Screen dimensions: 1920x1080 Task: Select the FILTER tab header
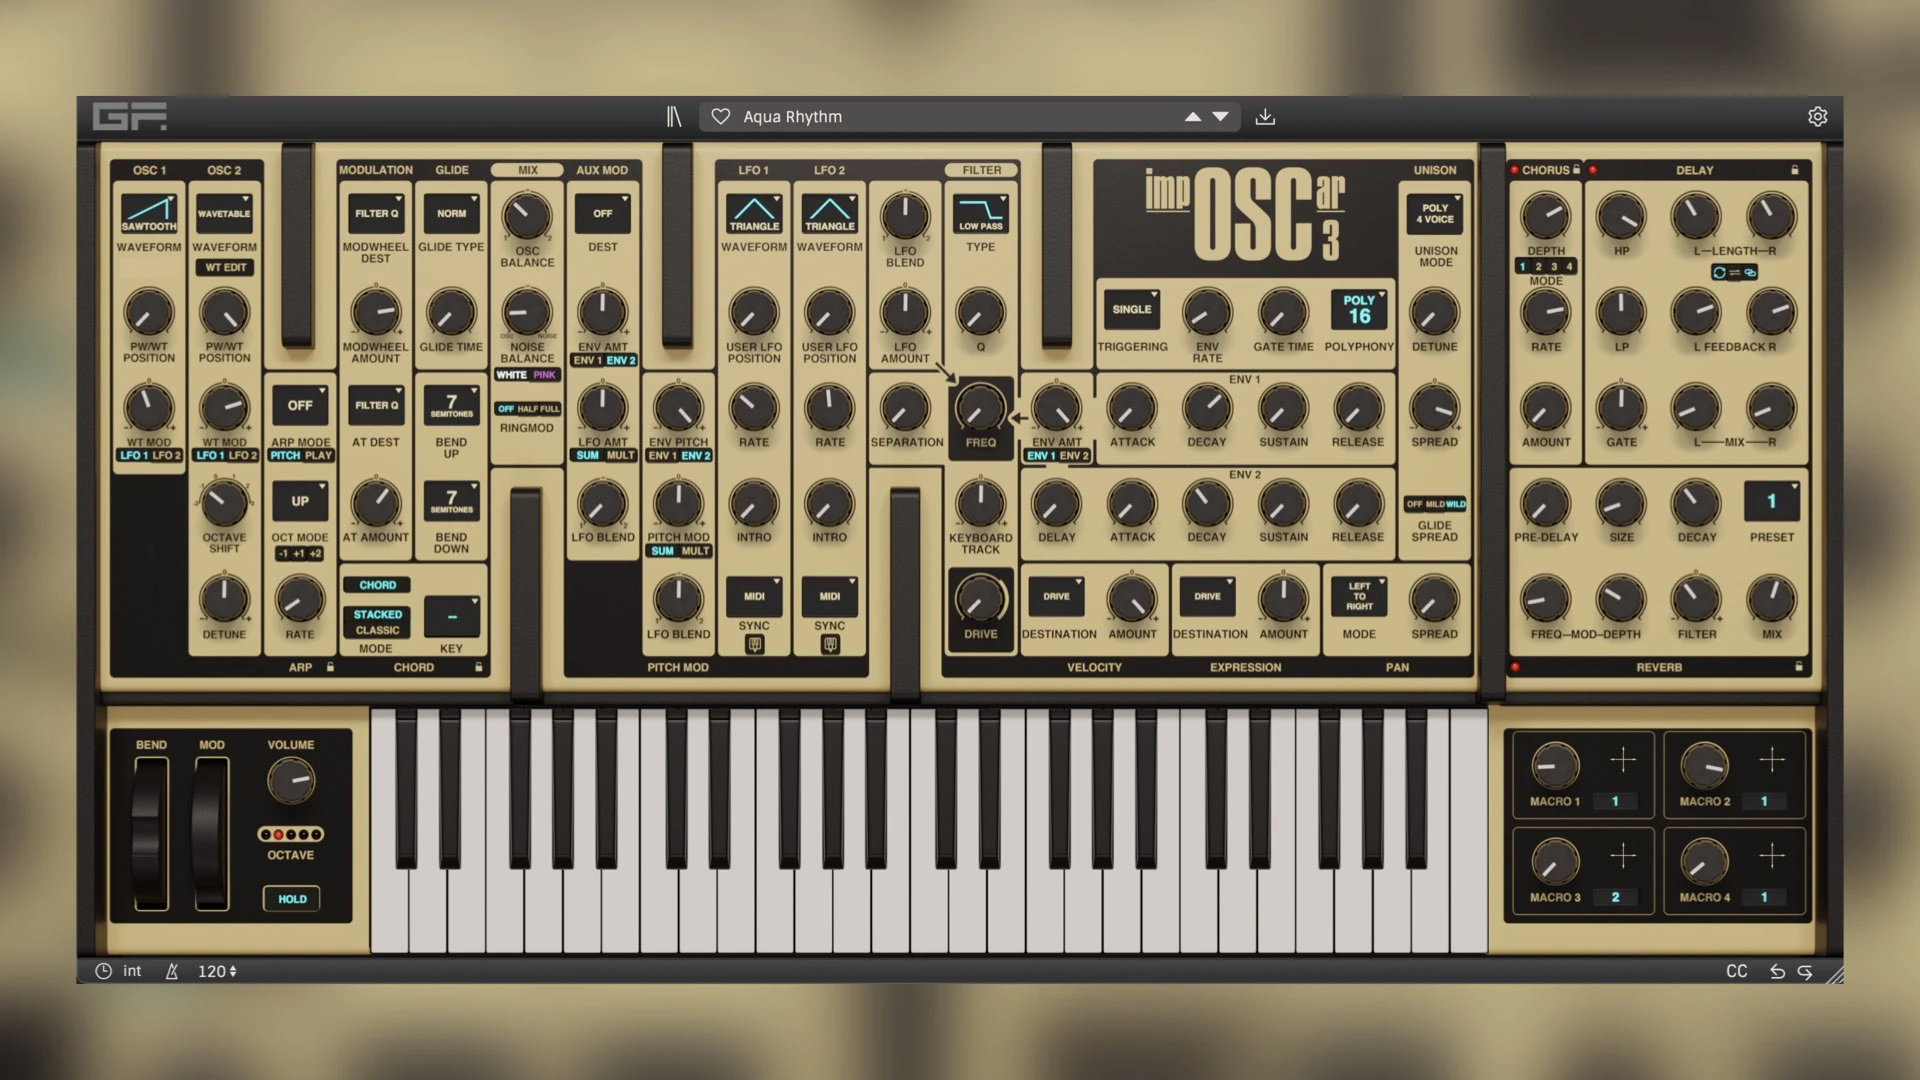(981, 170)
